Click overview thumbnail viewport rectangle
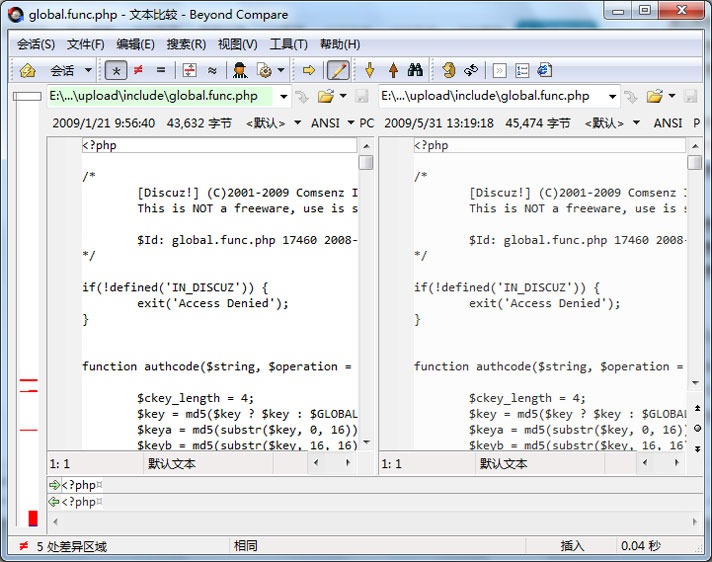The image size is (712, 562). coord(27,96)
